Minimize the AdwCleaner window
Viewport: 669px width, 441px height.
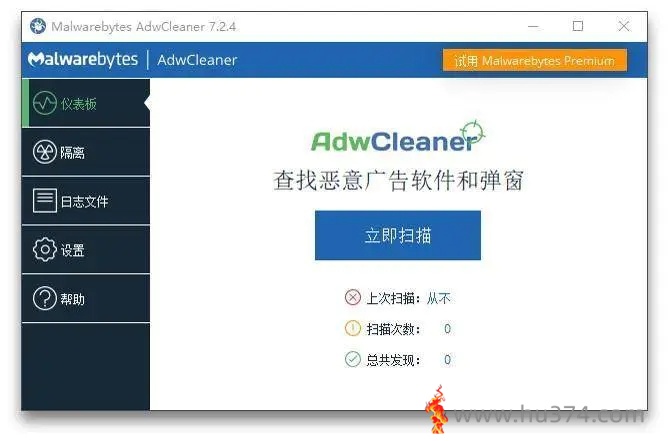click(533, 26)
